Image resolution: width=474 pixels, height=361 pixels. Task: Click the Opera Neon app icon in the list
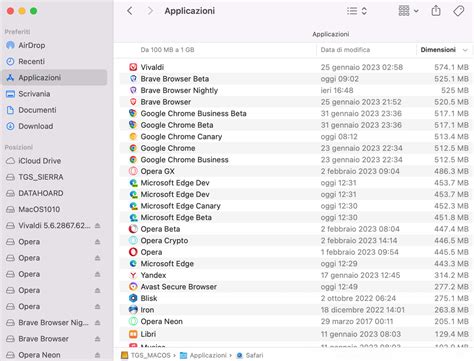(133, 321)
